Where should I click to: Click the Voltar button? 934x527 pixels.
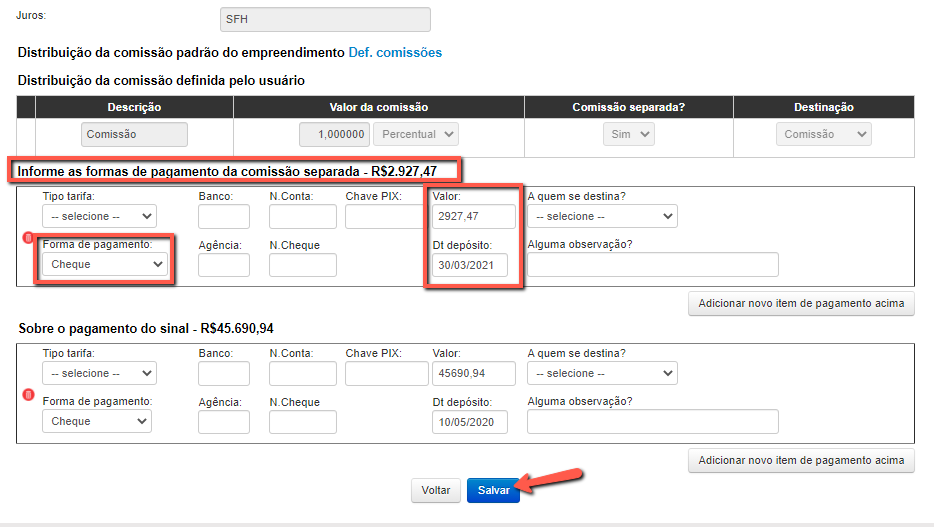pos(435,491)
